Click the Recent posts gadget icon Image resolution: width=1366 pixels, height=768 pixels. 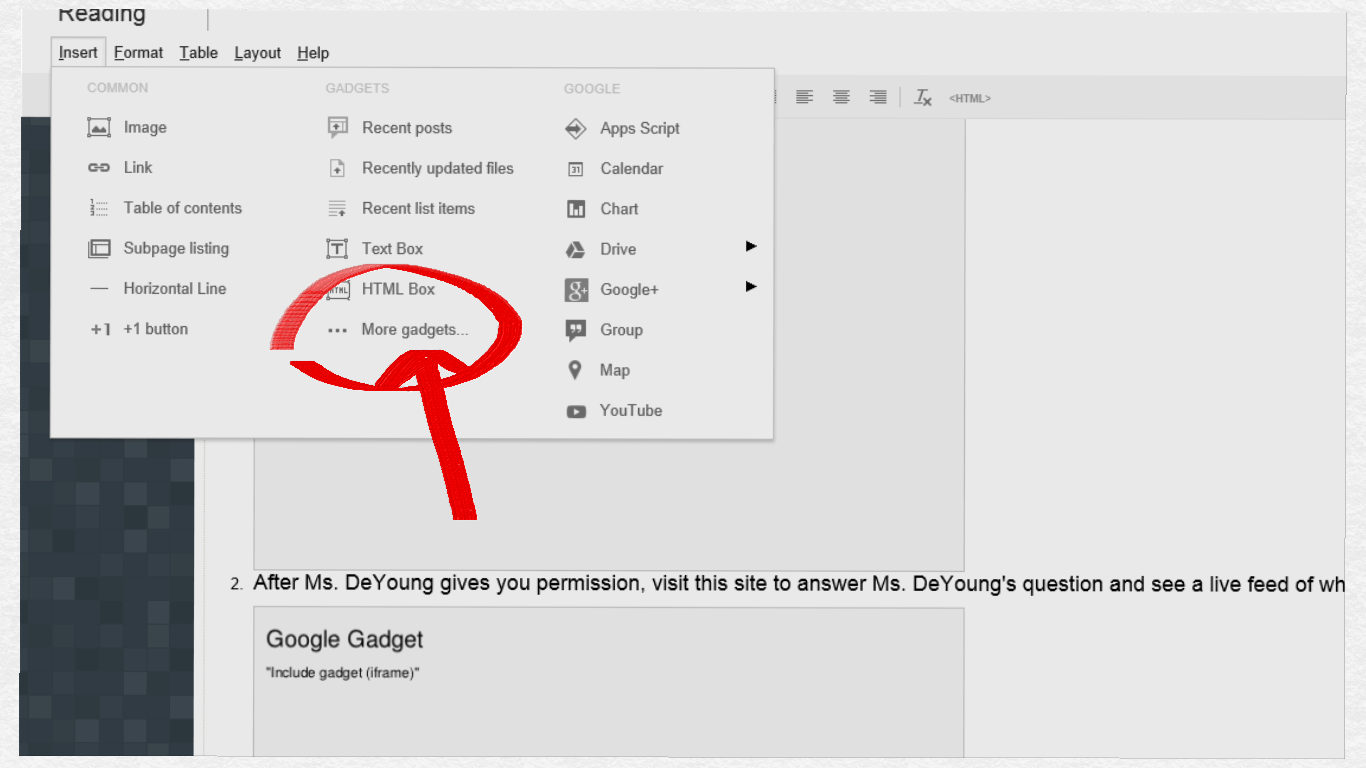point(338,128)
